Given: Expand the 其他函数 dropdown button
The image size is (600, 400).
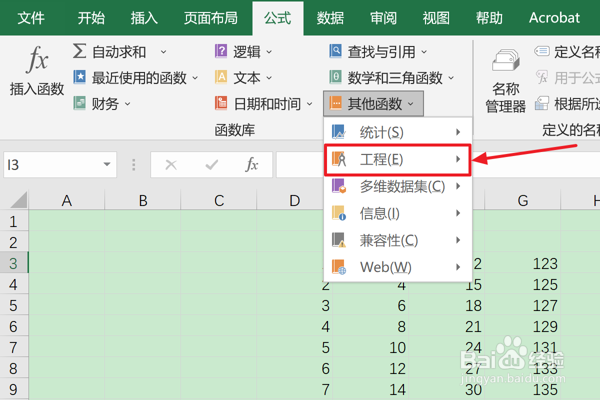Looking at the screenshot, I should pos(374,103).
